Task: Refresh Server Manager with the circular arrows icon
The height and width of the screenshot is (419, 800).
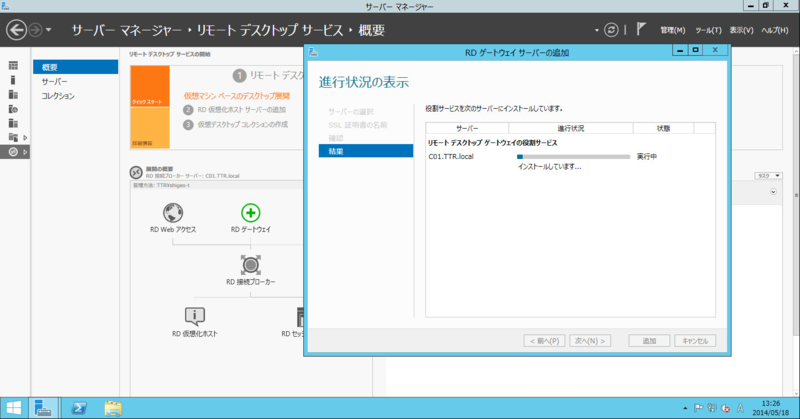Action: 611,30
